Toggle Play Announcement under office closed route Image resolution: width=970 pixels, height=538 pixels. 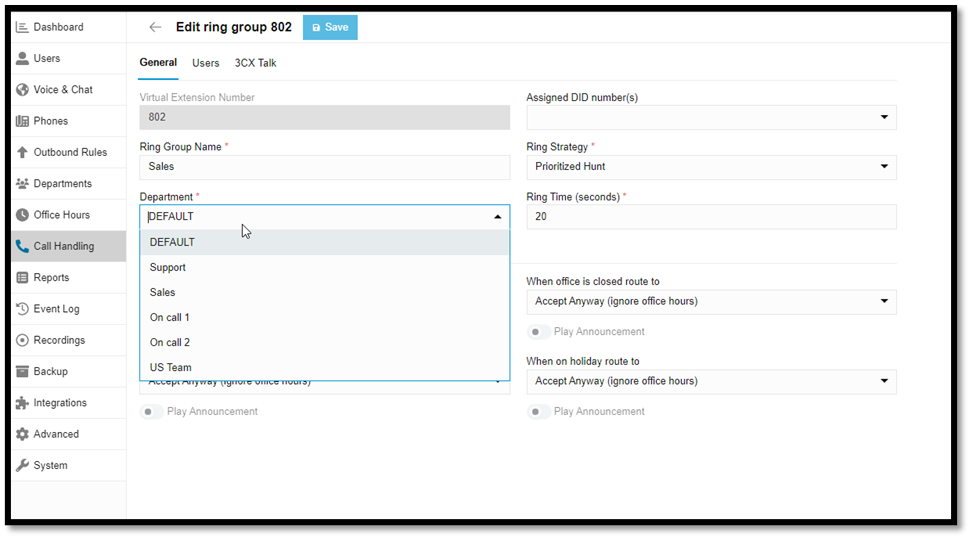click(x=539, y=332)
